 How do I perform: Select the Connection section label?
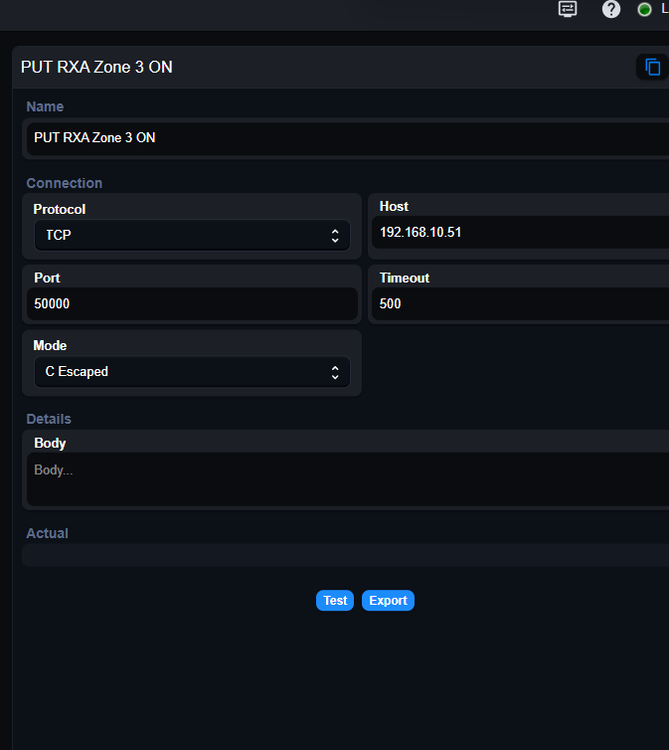pos(64,183)
